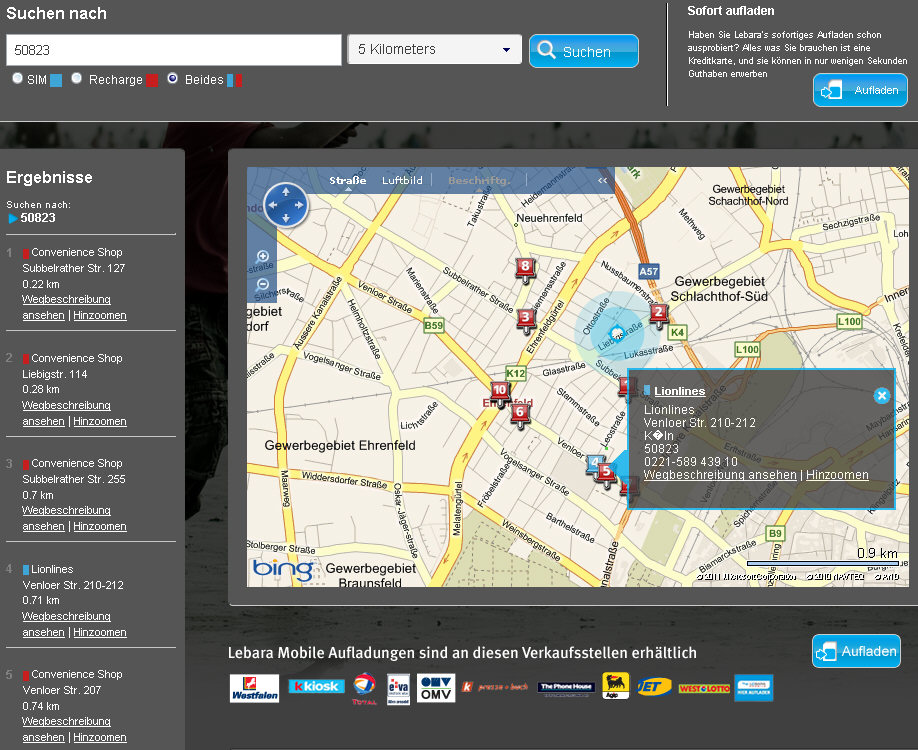Click the presse + buch retailer logo

click(495, 687)
